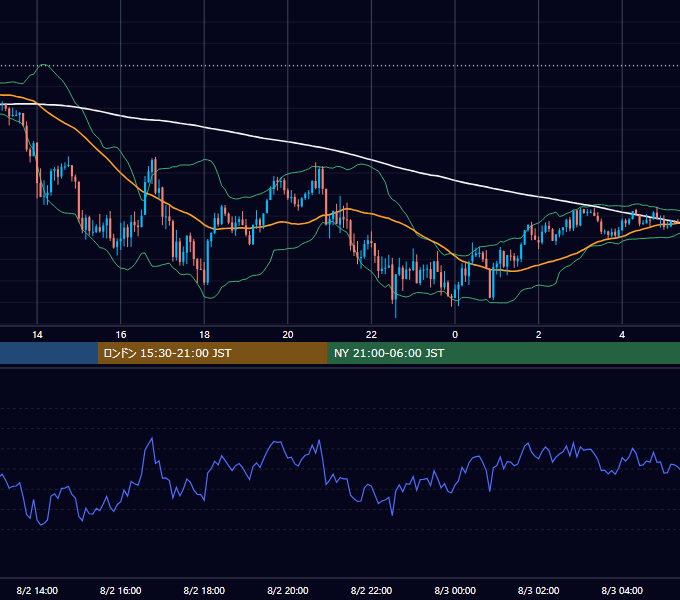The height and width of the screenshot is (600, 680).
Task: Click the 4 hour axis label
Action: [x=622, y=335]
